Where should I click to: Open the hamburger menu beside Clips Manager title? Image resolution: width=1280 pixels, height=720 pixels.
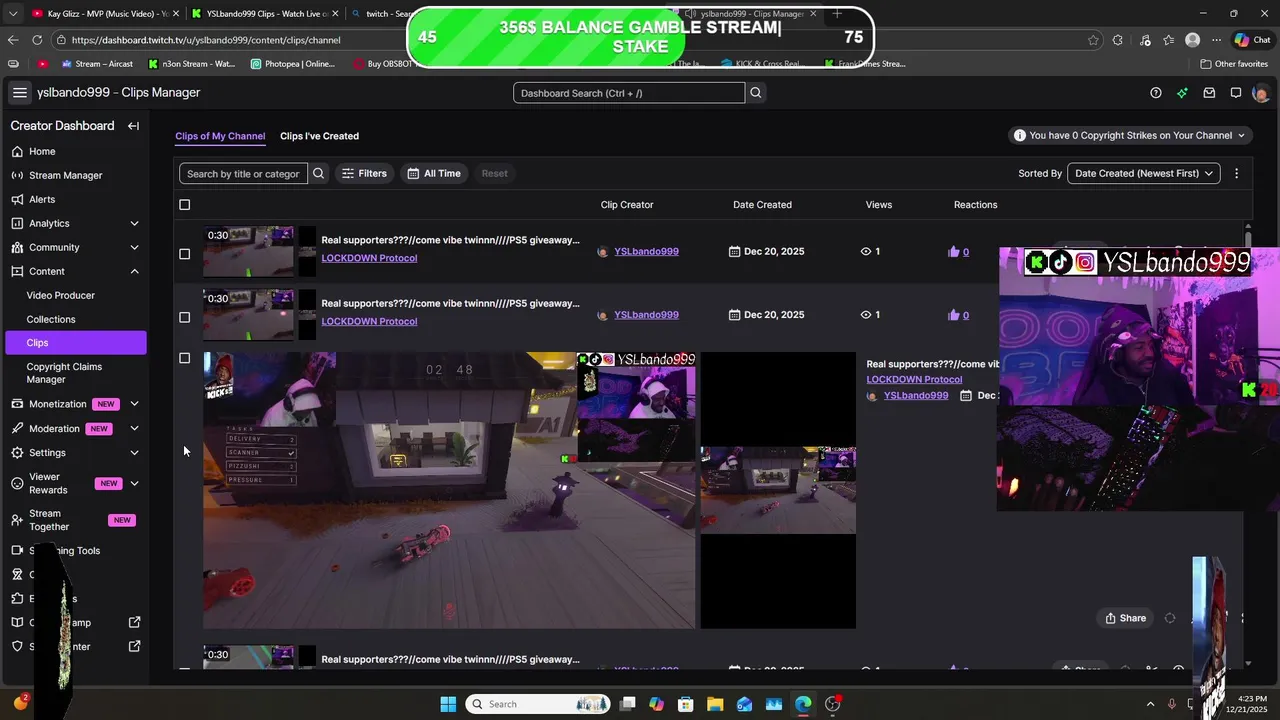[x=19, y=92]
